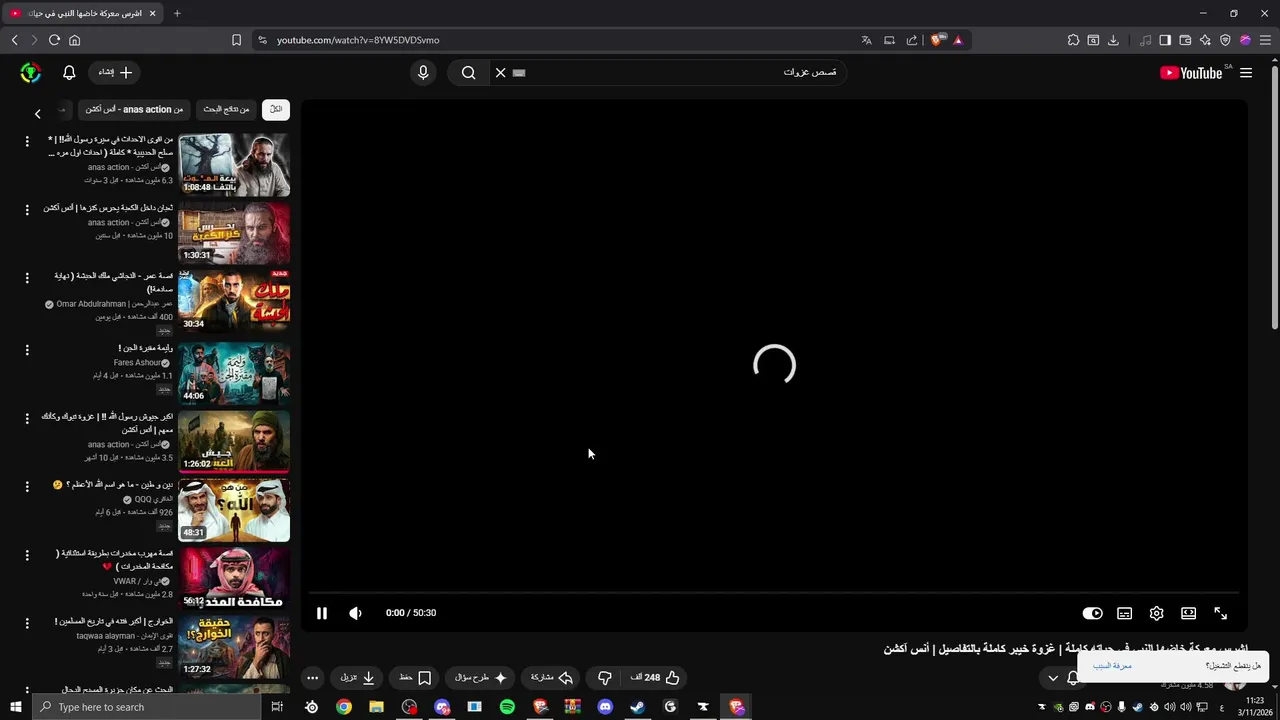1280x720 pixels.
Task: Open the notification bell dropdown next to the channel
Action: (1062, 678)
